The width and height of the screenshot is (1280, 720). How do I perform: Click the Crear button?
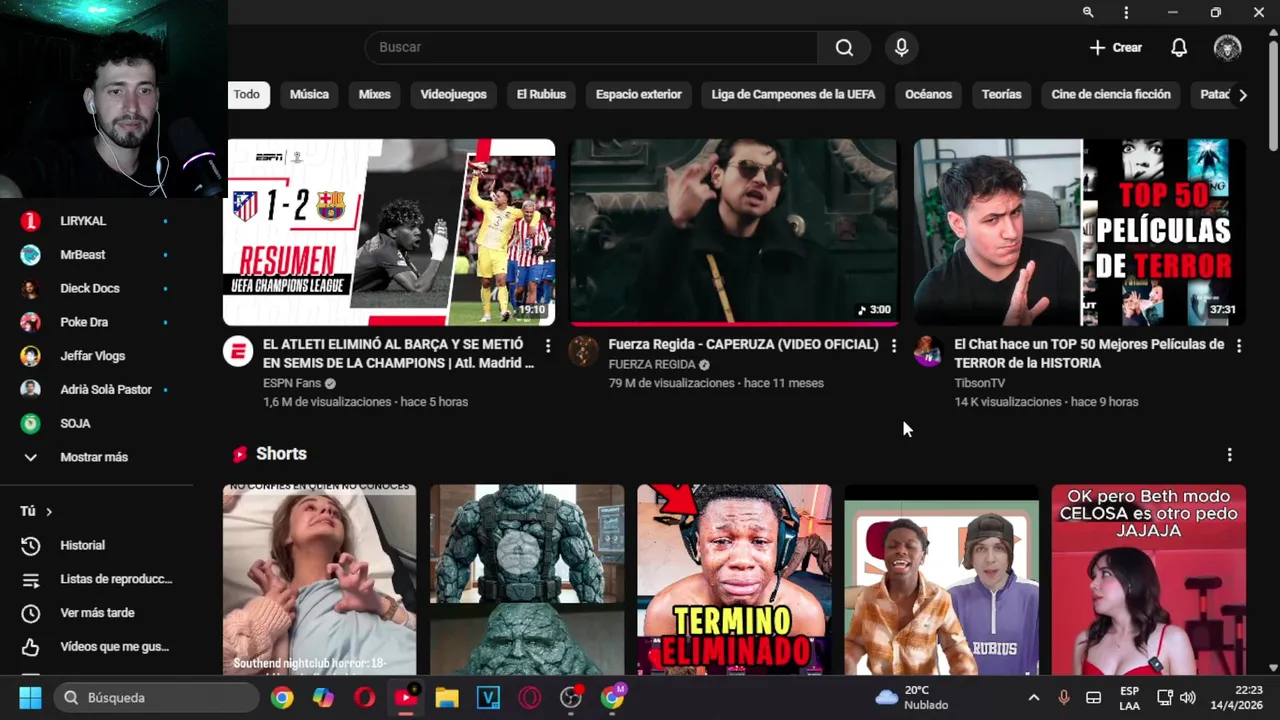point(1116,47)
